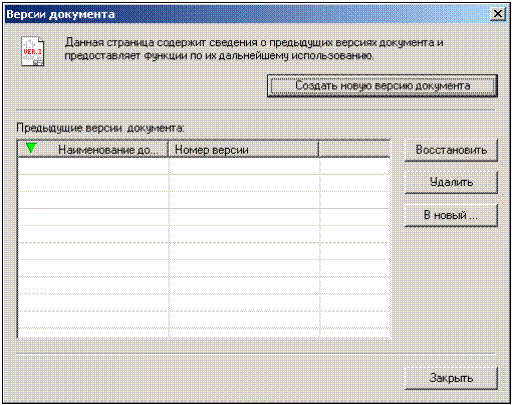Click first-row cell under unnamed third column
Screen dimensions: 512x405
tap(355, 166)
